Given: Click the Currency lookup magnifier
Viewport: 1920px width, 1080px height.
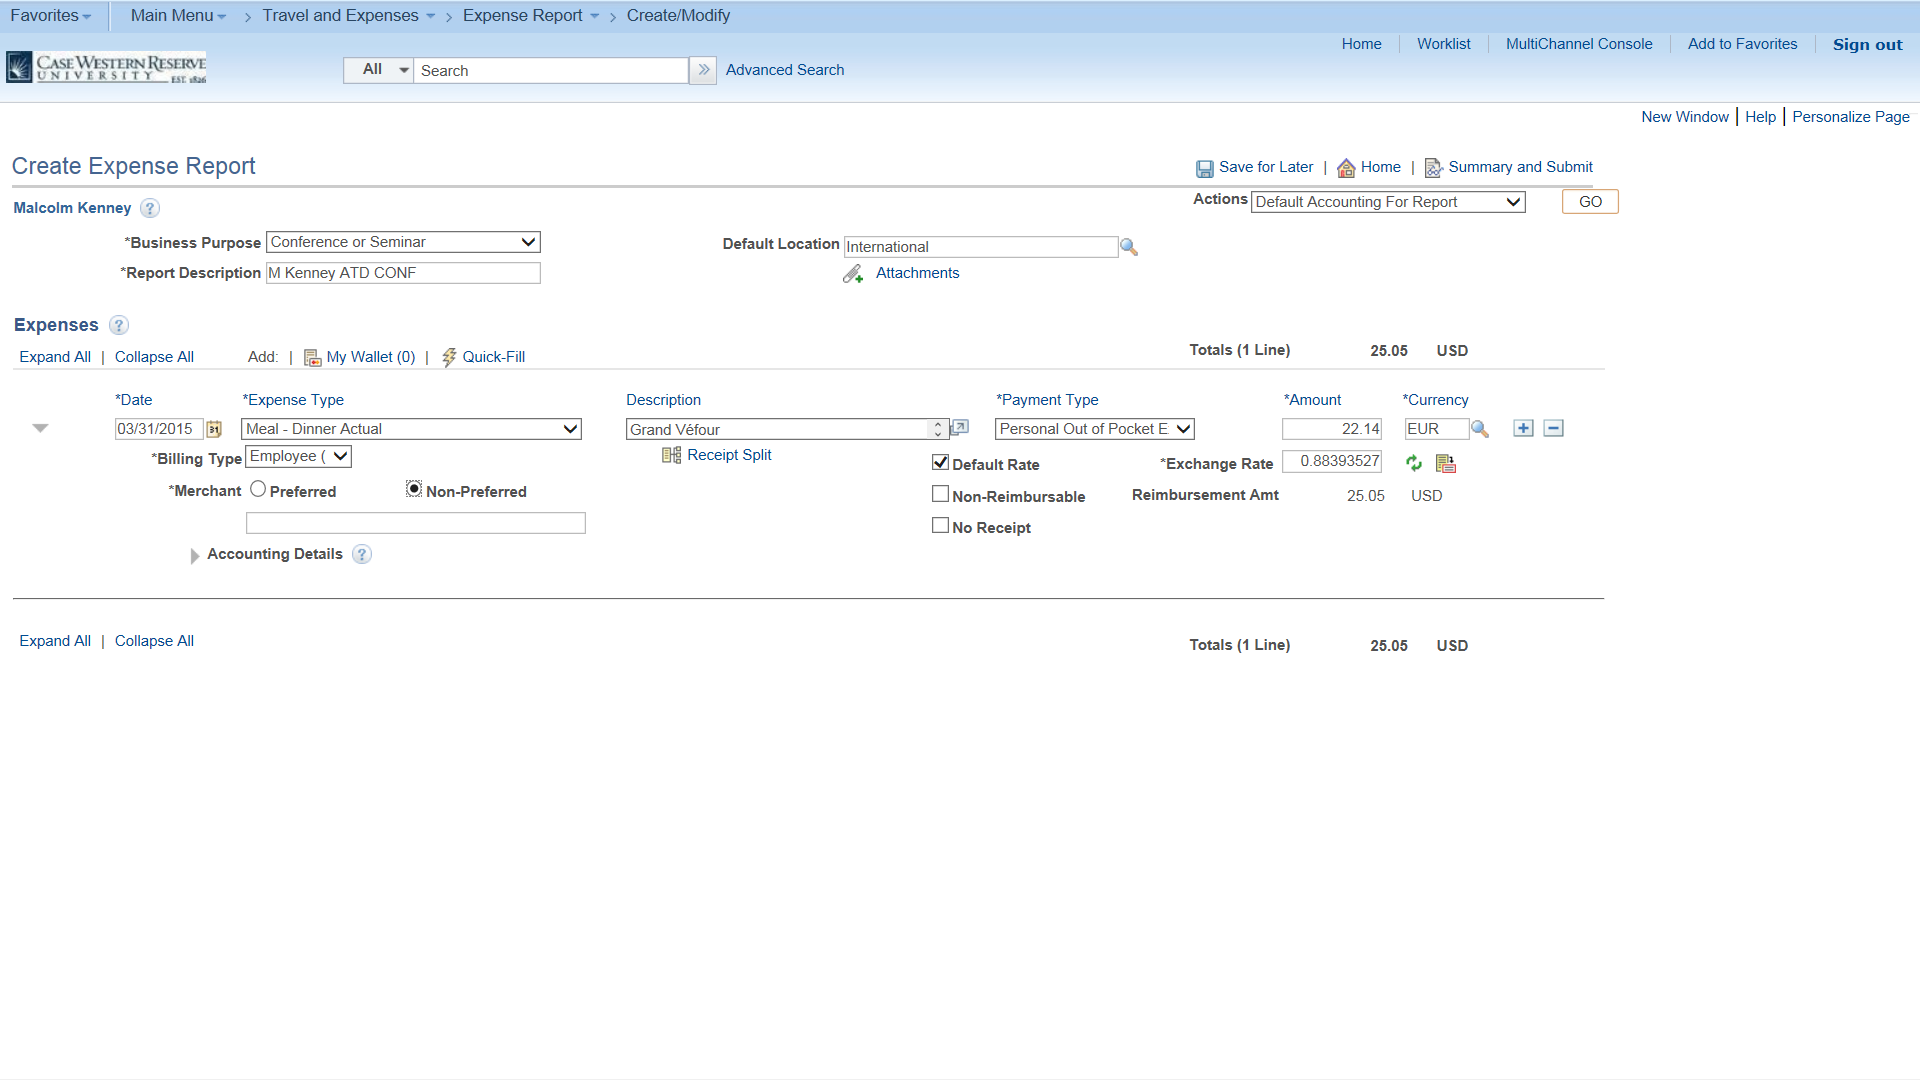Looking at the screenshot, I should [x=1480, y=429].
